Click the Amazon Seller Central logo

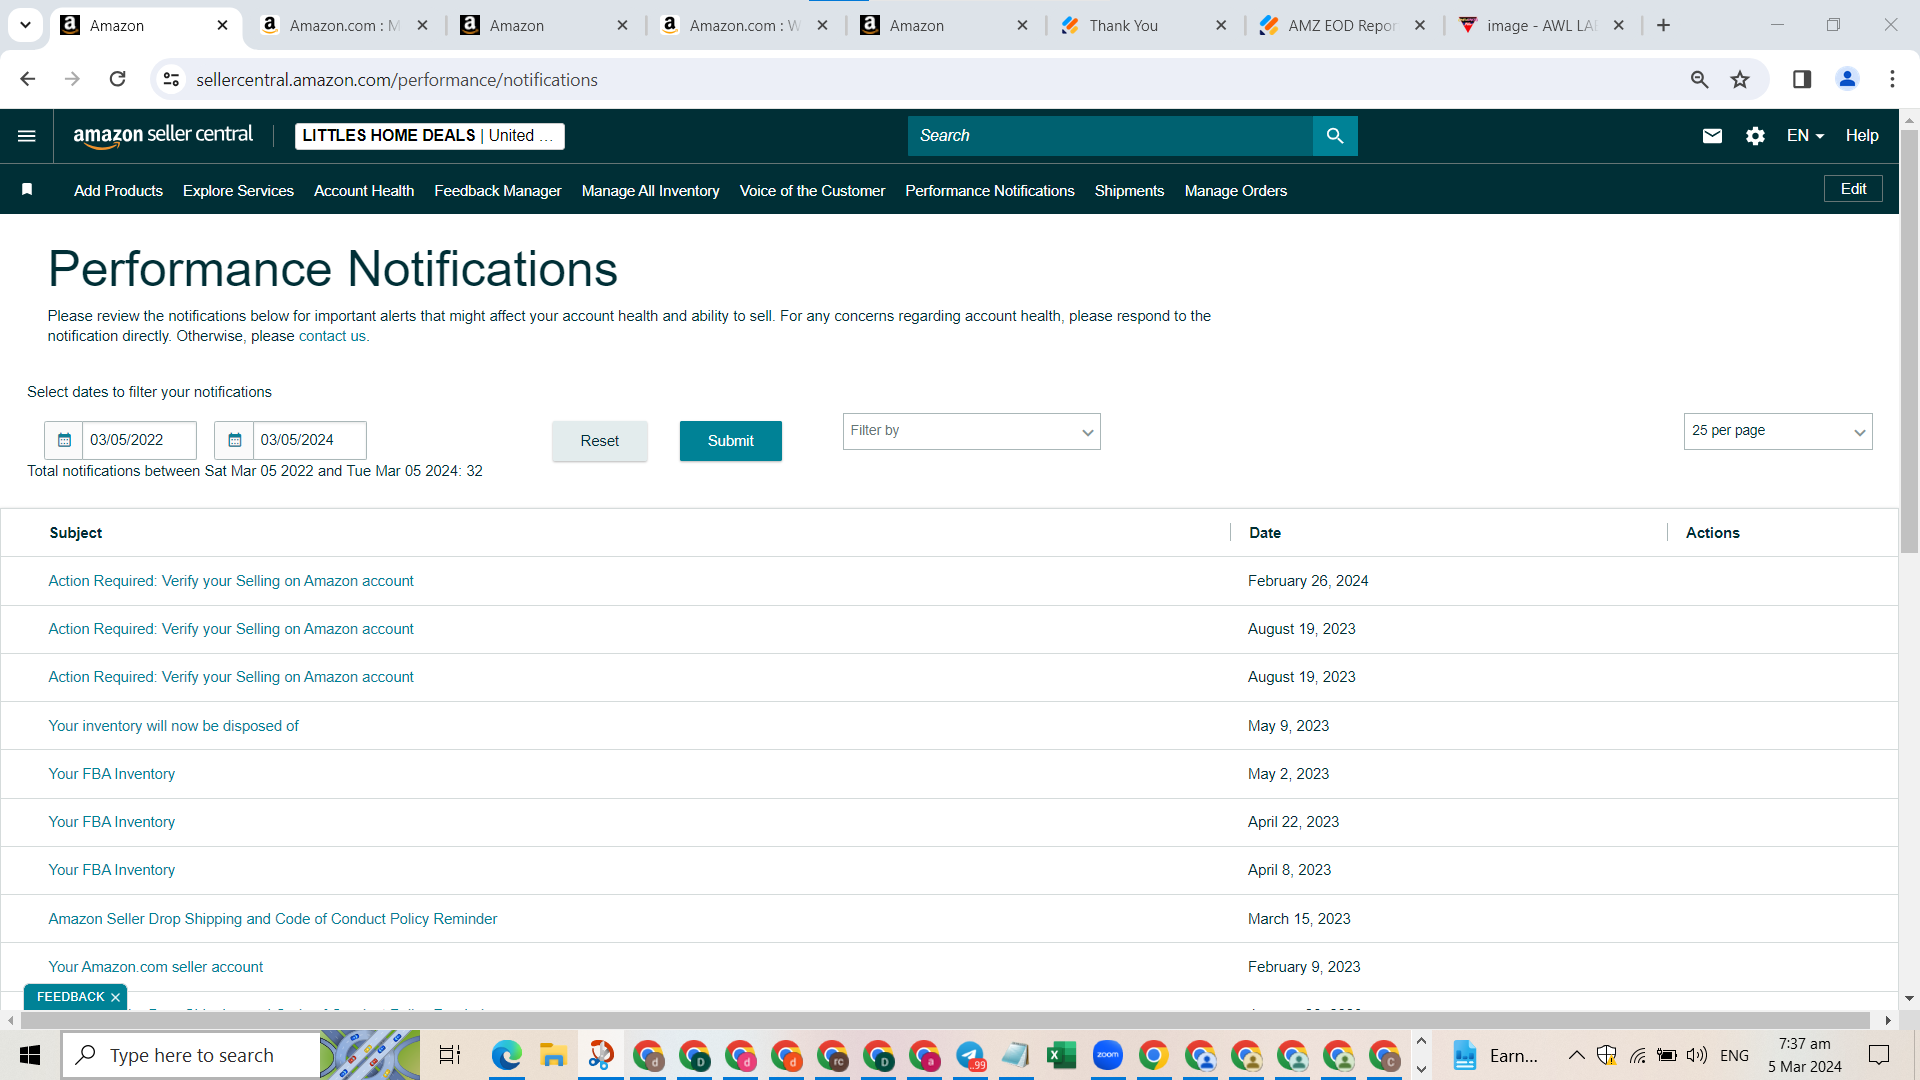pyautogui.click(x=163, y=136)
